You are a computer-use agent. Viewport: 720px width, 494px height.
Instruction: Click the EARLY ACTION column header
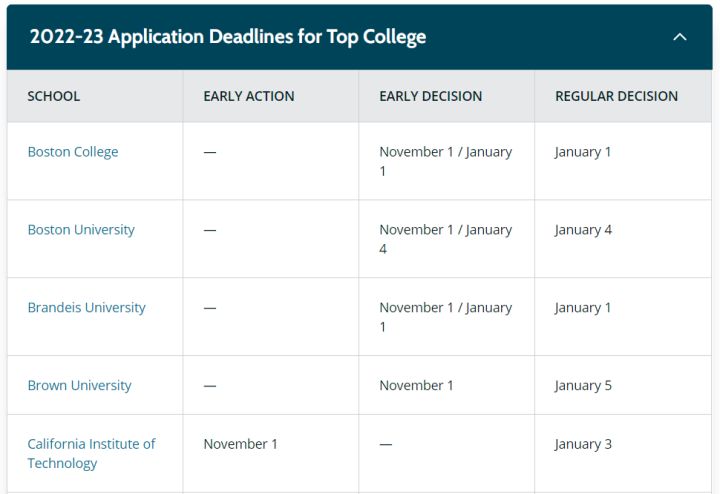[x=249, y=97]
